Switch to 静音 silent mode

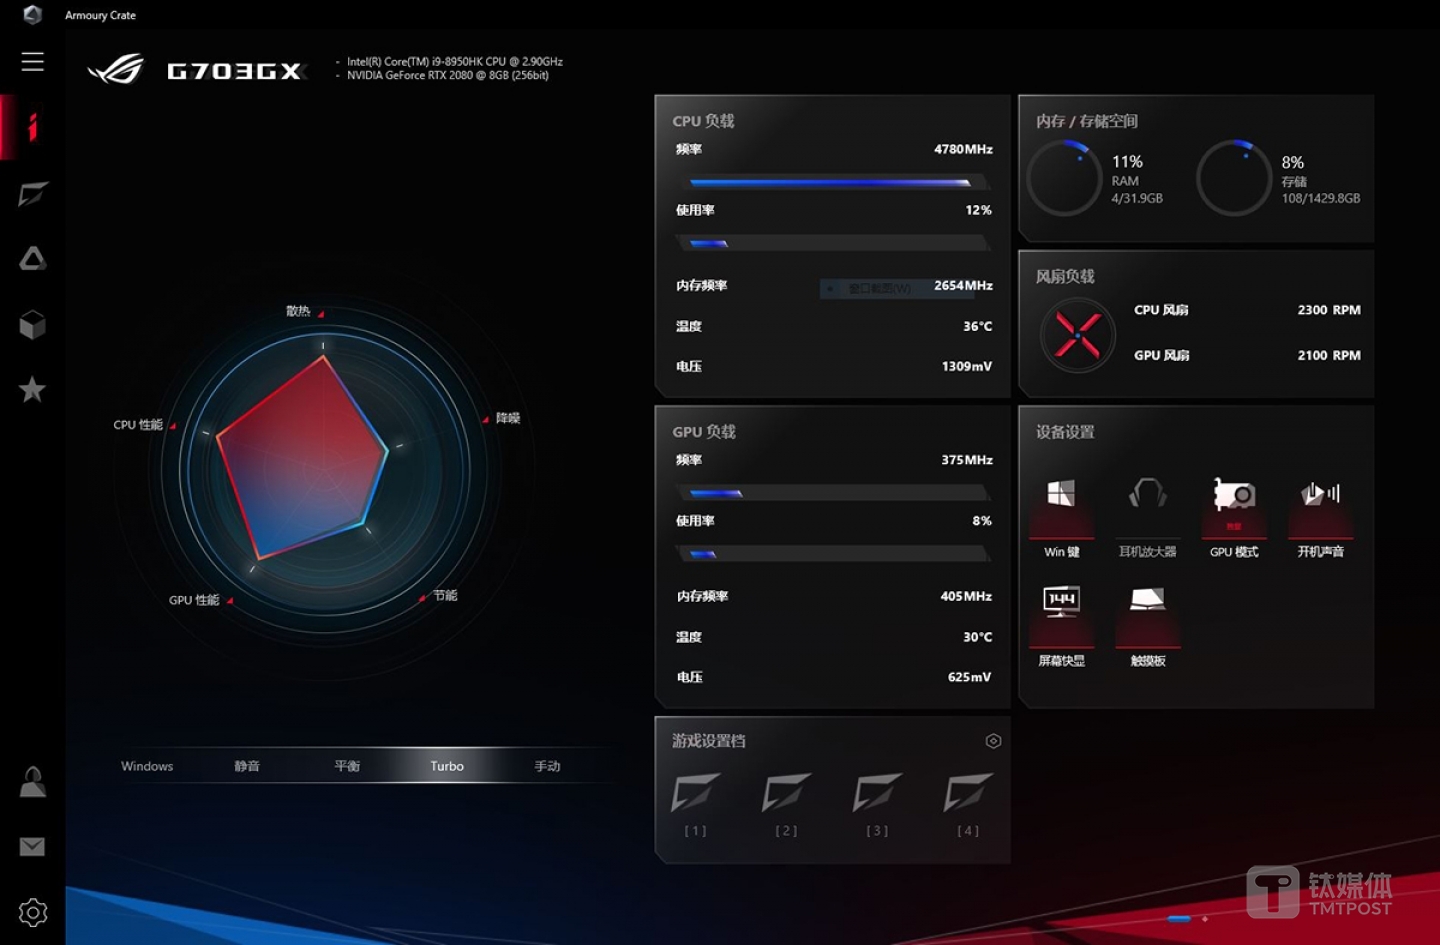(247, 766)
